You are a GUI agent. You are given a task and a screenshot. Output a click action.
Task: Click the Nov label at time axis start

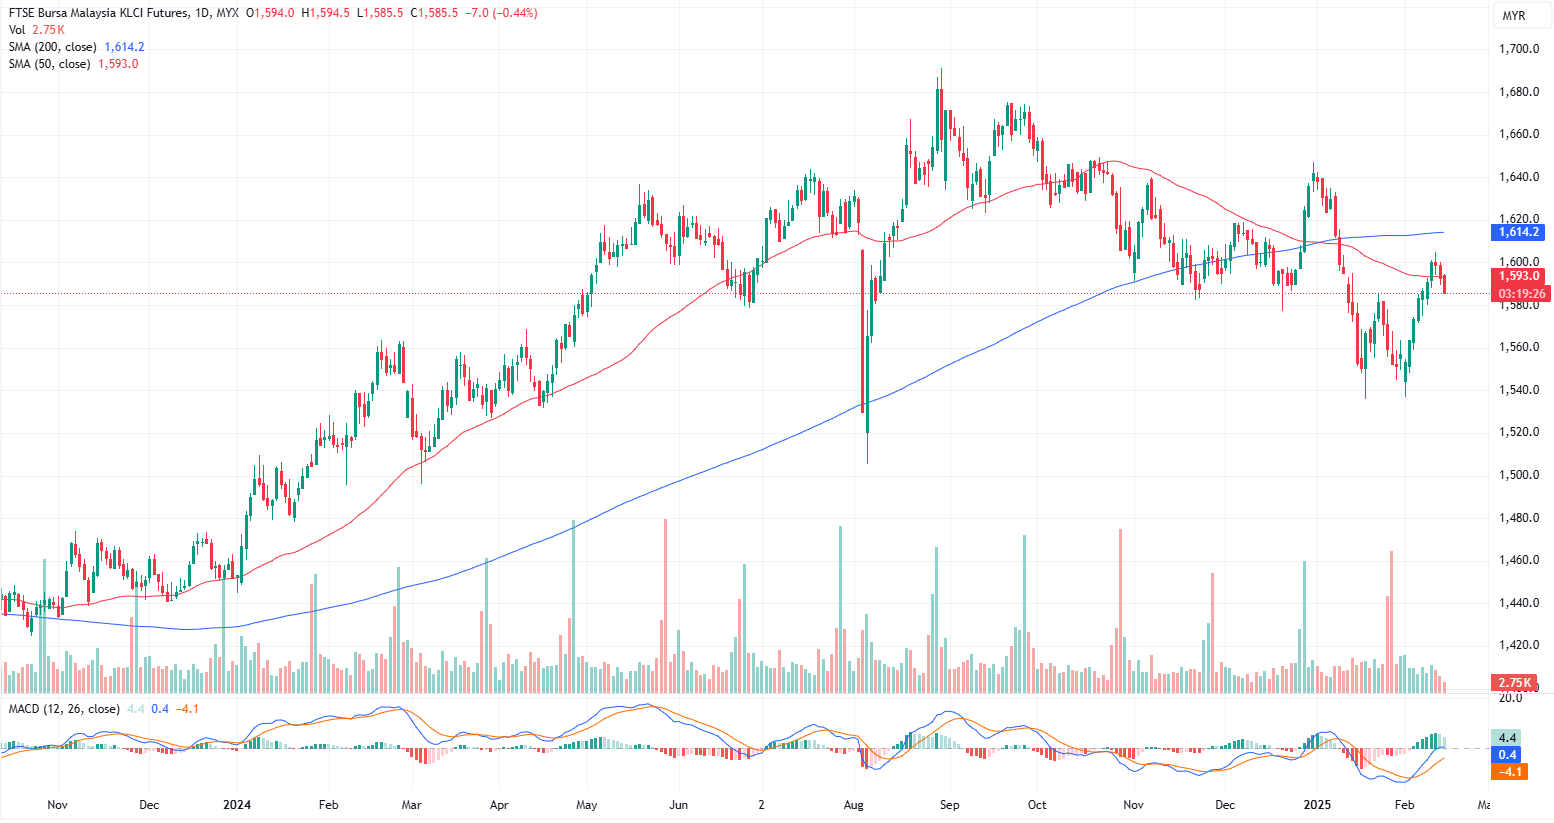point(57,805)
